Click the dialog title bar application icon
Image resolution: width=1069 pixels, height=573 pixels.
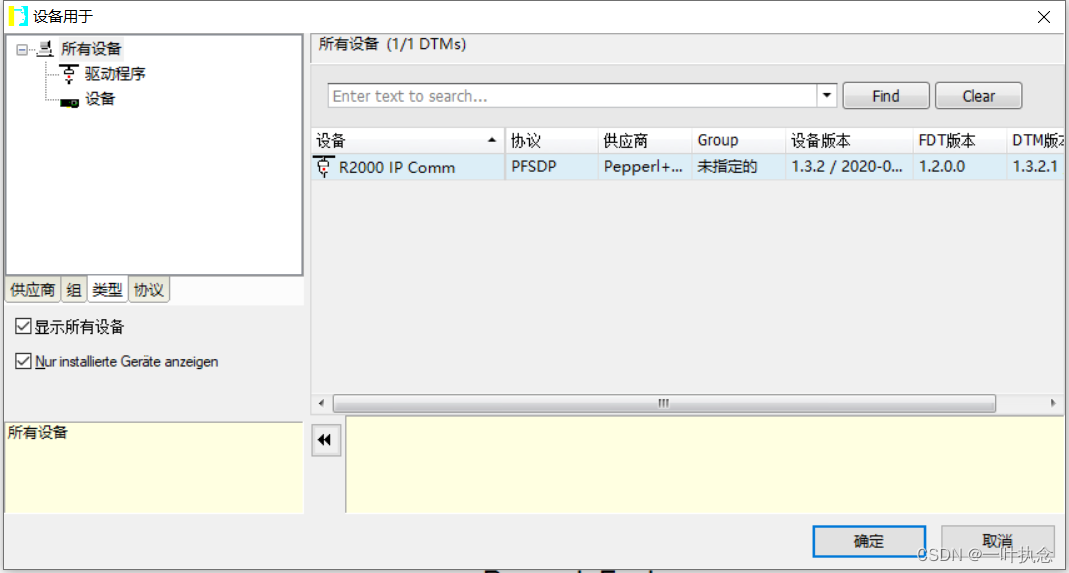18,16
